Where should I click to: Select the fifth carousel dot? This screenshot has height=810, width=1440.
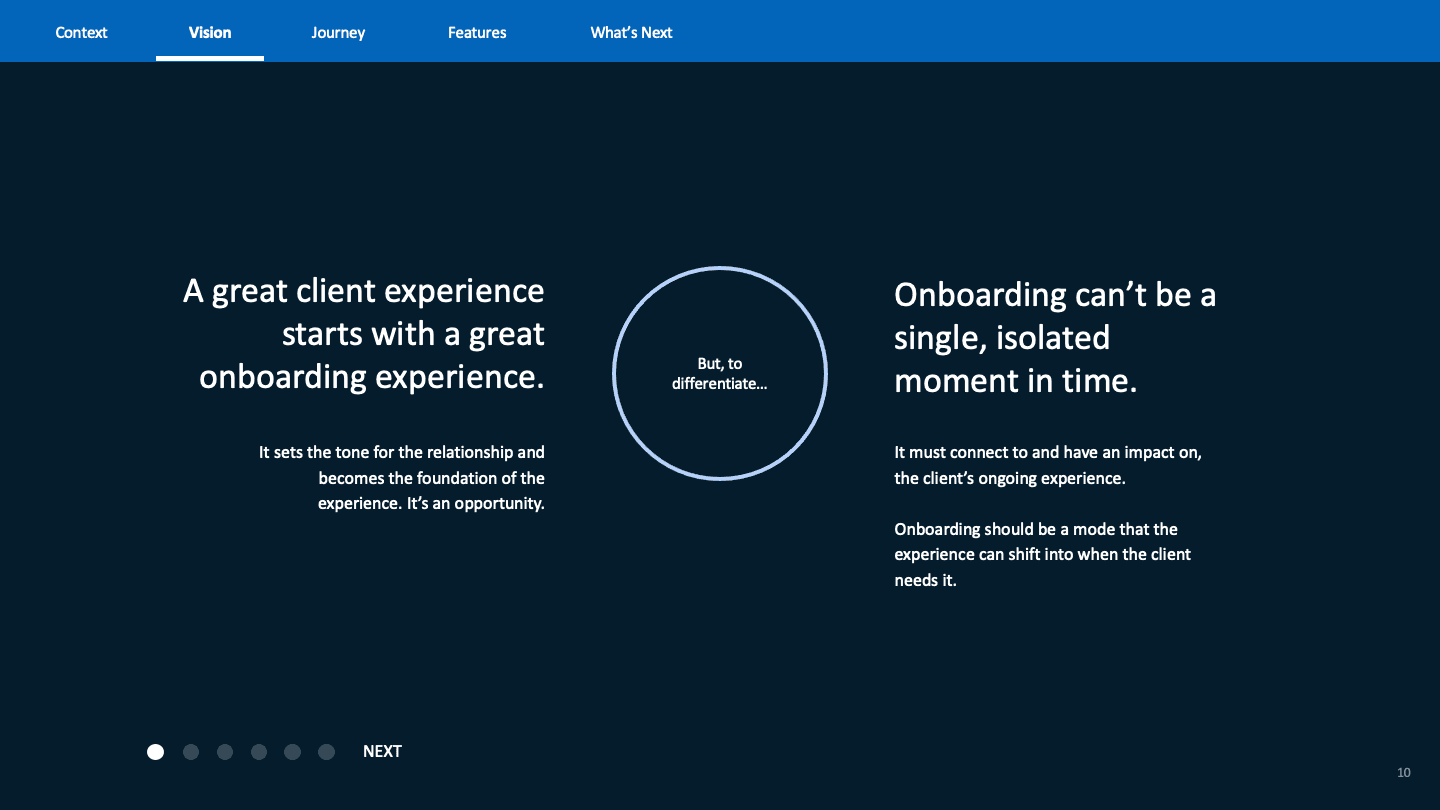(x=292, y=751)
